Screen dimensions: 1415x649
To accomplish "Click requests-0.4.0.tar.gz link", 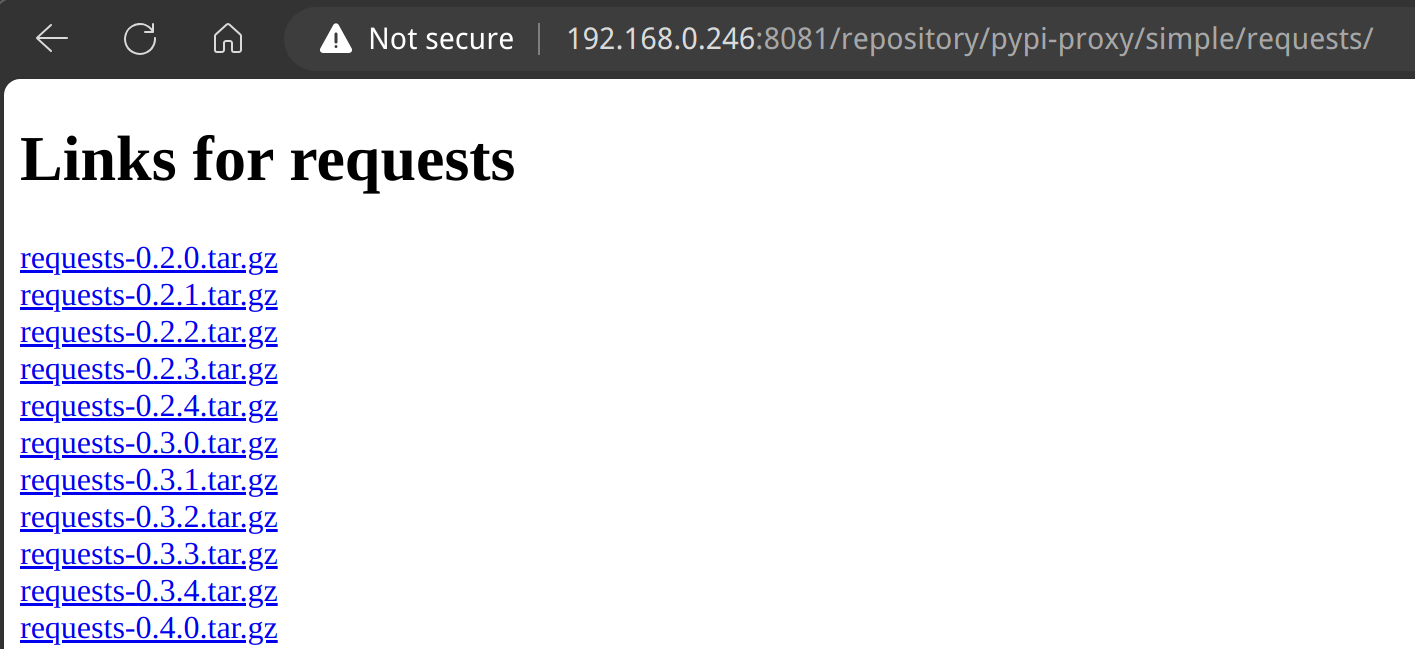I will pyautogui.click(x=149, y=629).
